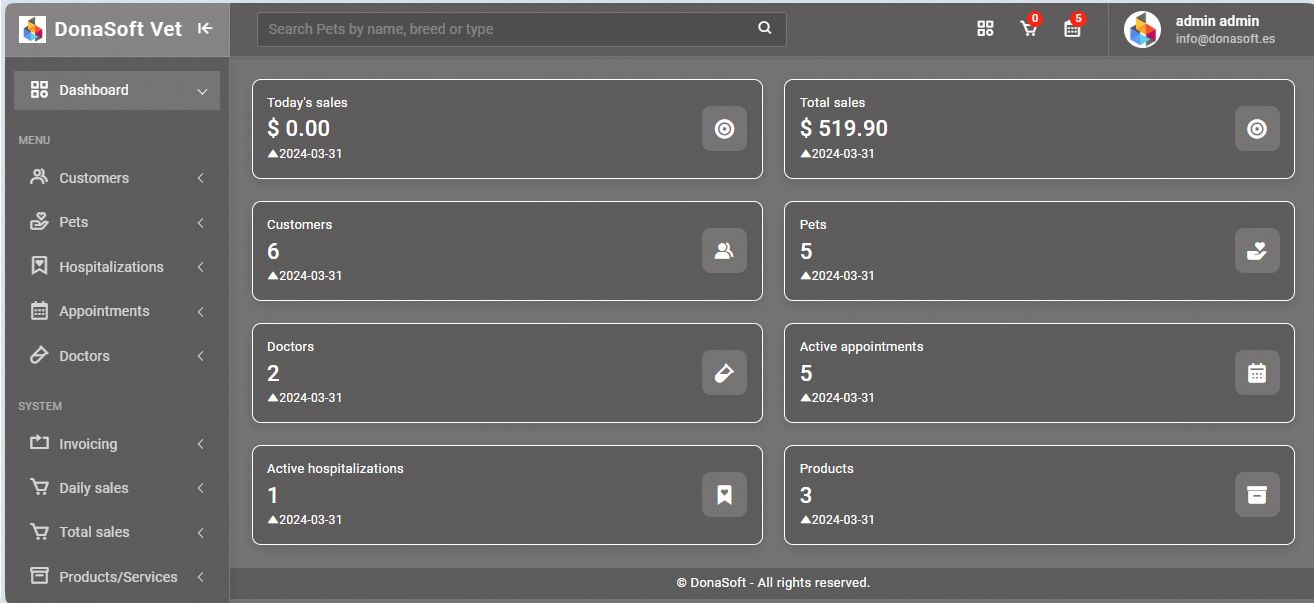Click the Customers people icon in sidebar

(x=39, y=177)
